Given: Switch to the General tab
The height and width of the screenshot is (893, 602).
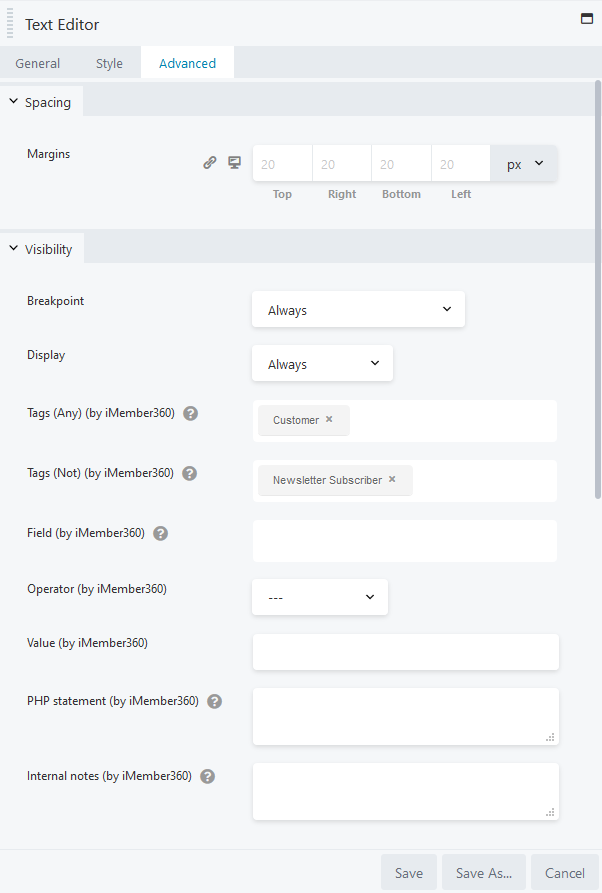Looking at the screenshot, I should [x=37, y=62].
